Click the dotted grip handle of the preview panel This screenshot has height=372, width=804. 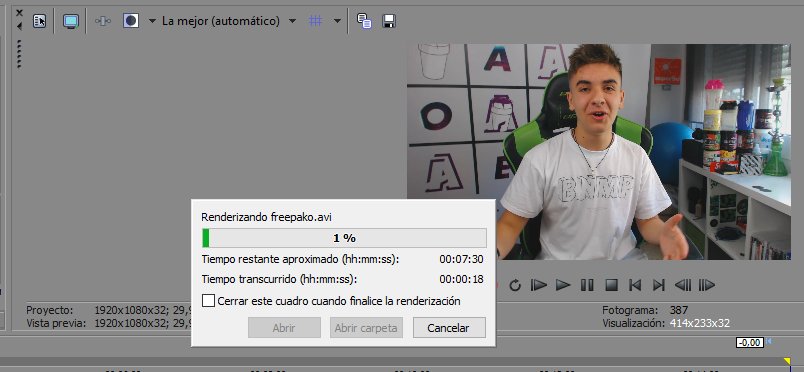[19, 54]
